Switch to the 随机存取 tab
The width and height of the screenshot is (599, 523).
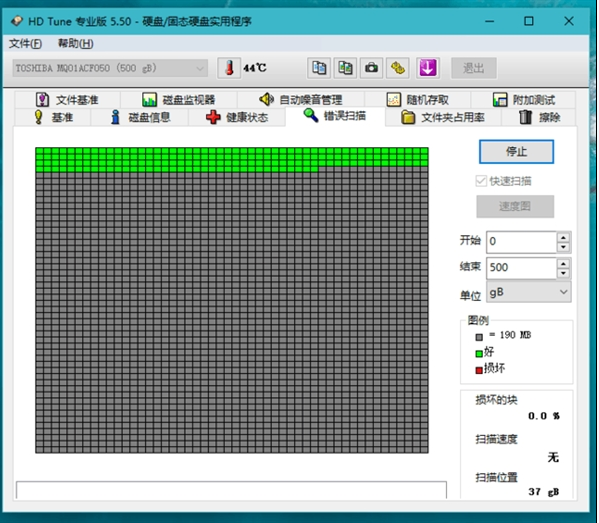tap(418, 100)
